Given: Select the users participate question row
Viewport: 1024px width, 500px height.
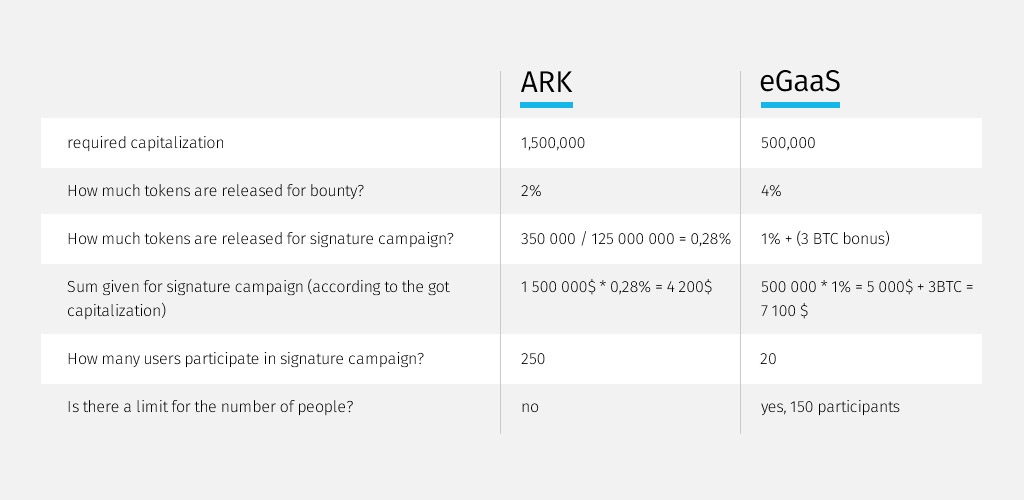Looking at the screenshot, I should (245, 359).
